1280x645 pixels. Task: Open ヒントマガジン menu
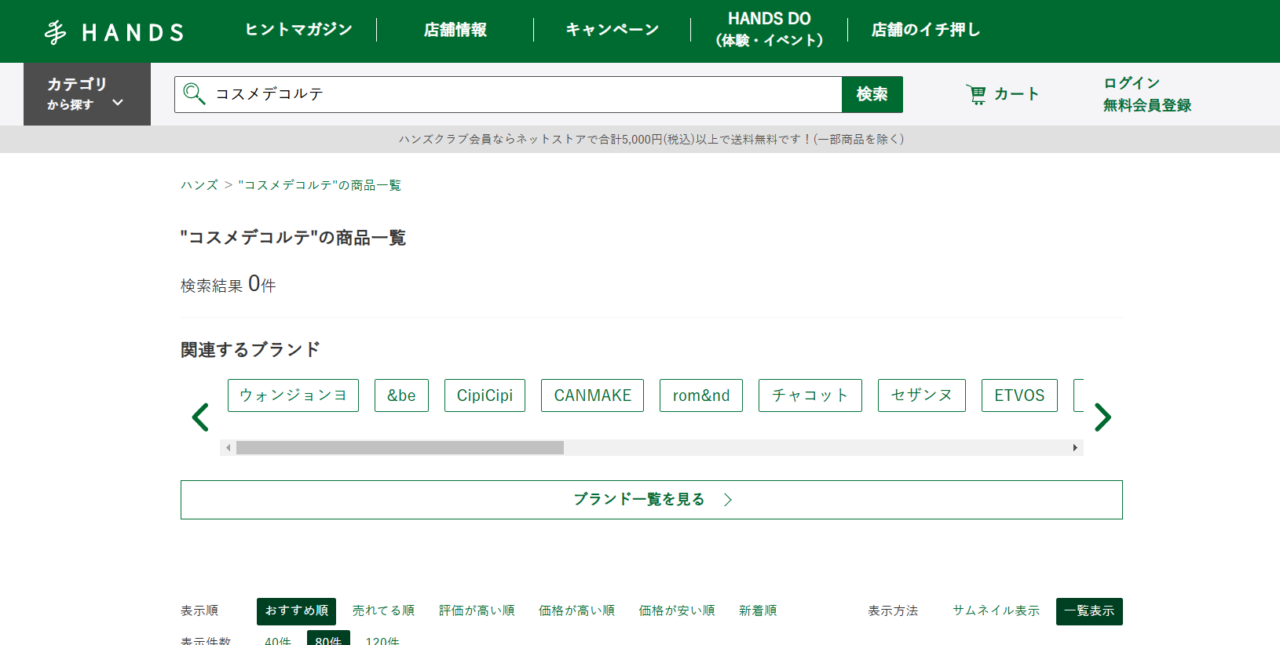299,30
